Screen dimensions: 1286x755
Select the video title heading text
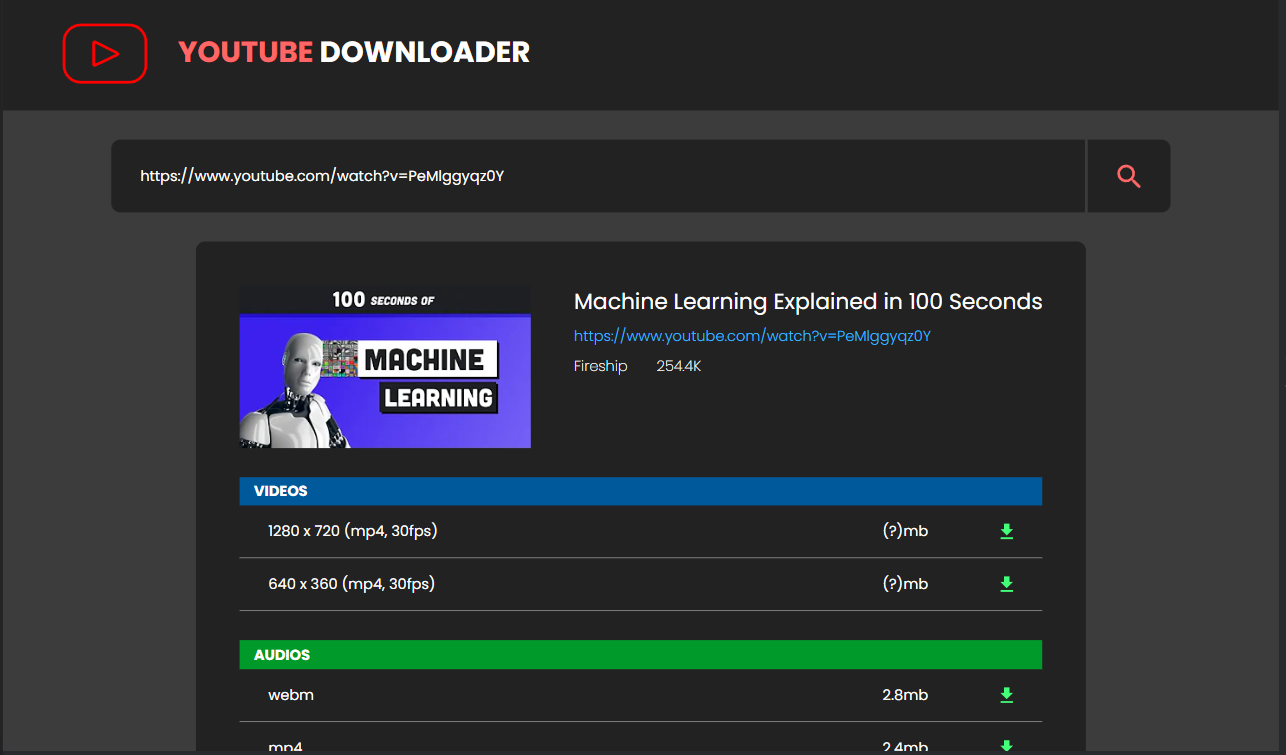(x=808, y=302)
